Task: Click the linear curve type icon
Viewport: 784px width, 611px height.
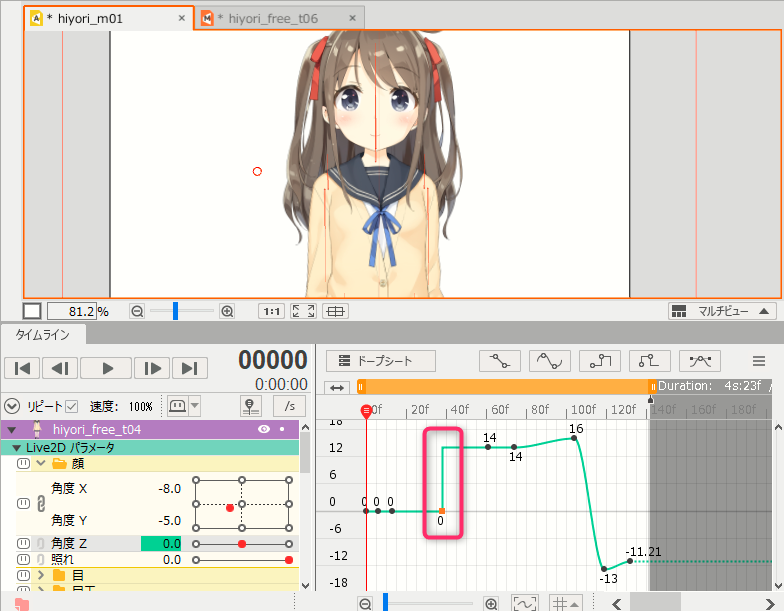Action: 499,360
